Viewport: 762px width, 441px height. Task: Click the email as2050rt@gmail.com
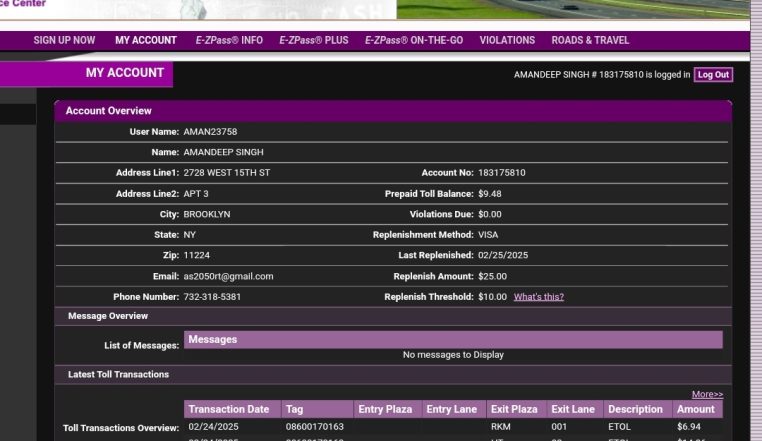tap(228, 276)
